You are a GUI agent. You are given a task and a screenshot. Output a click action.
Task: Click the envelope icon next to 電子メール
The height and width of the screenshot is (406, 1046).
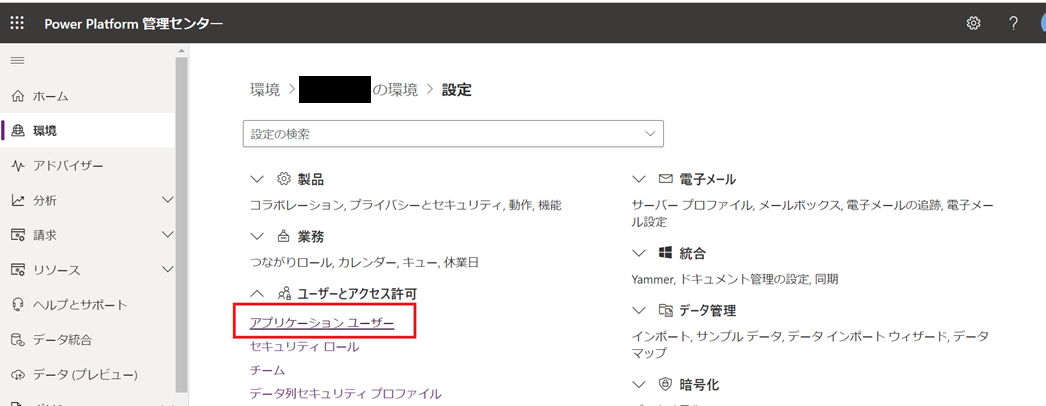click(x=665, y=179)
